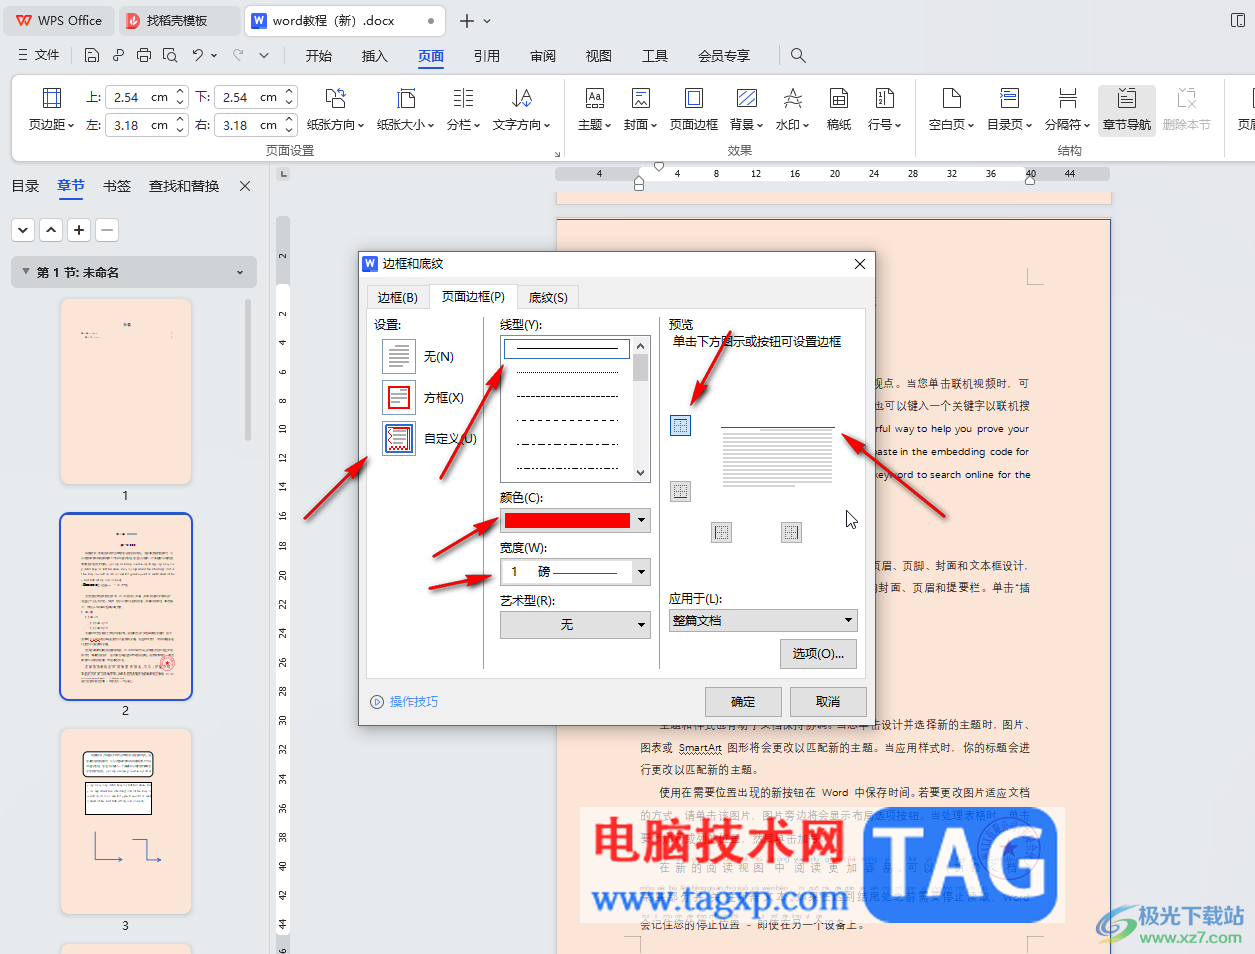The width and height of the screenshot is (1255, 954).
Task: Open the Text Direction (文字方向) tool
Action: 521,109
